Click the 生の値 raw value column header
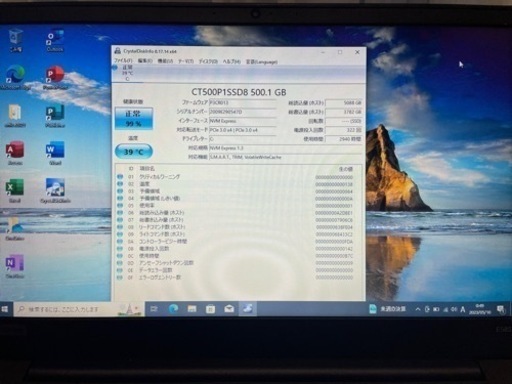This screenshot has height=384, width=512. coord(346,169)
